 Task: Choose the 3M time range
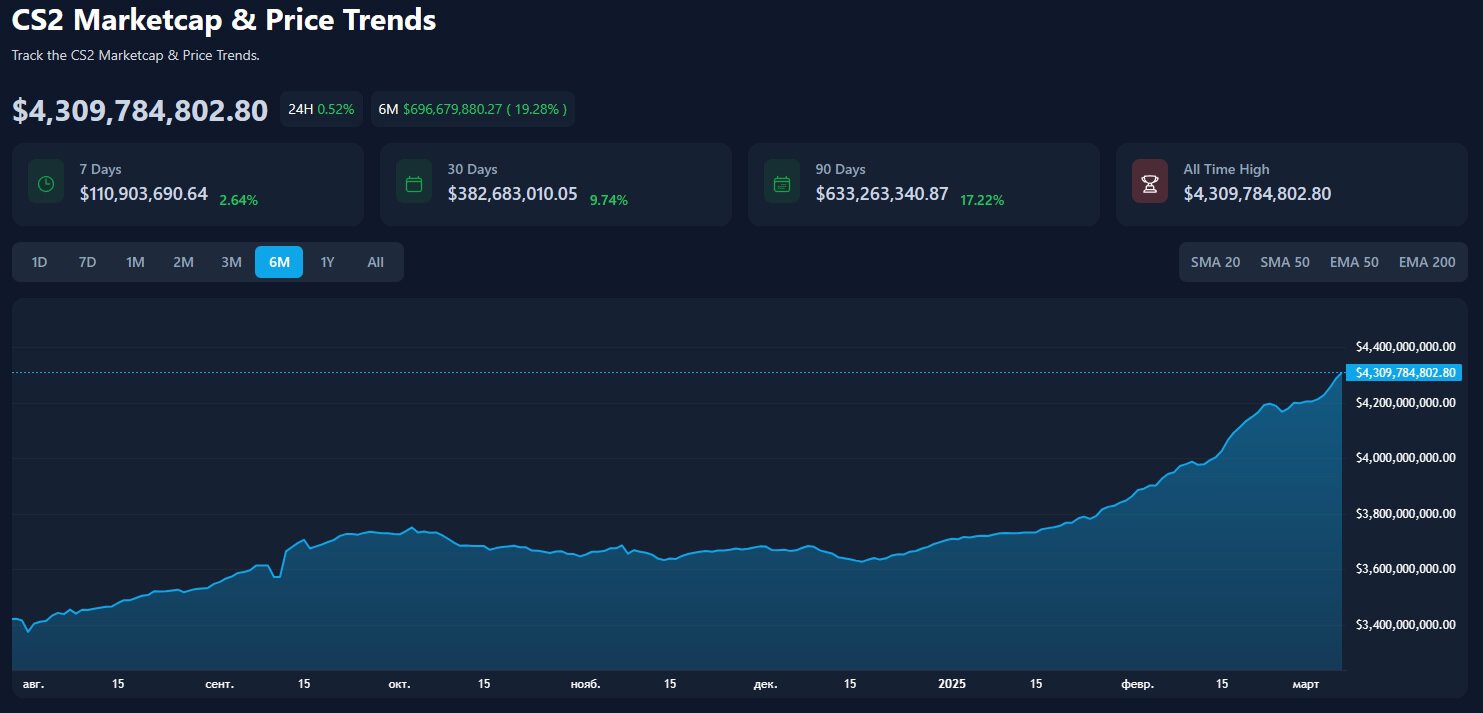click(231, 262)
